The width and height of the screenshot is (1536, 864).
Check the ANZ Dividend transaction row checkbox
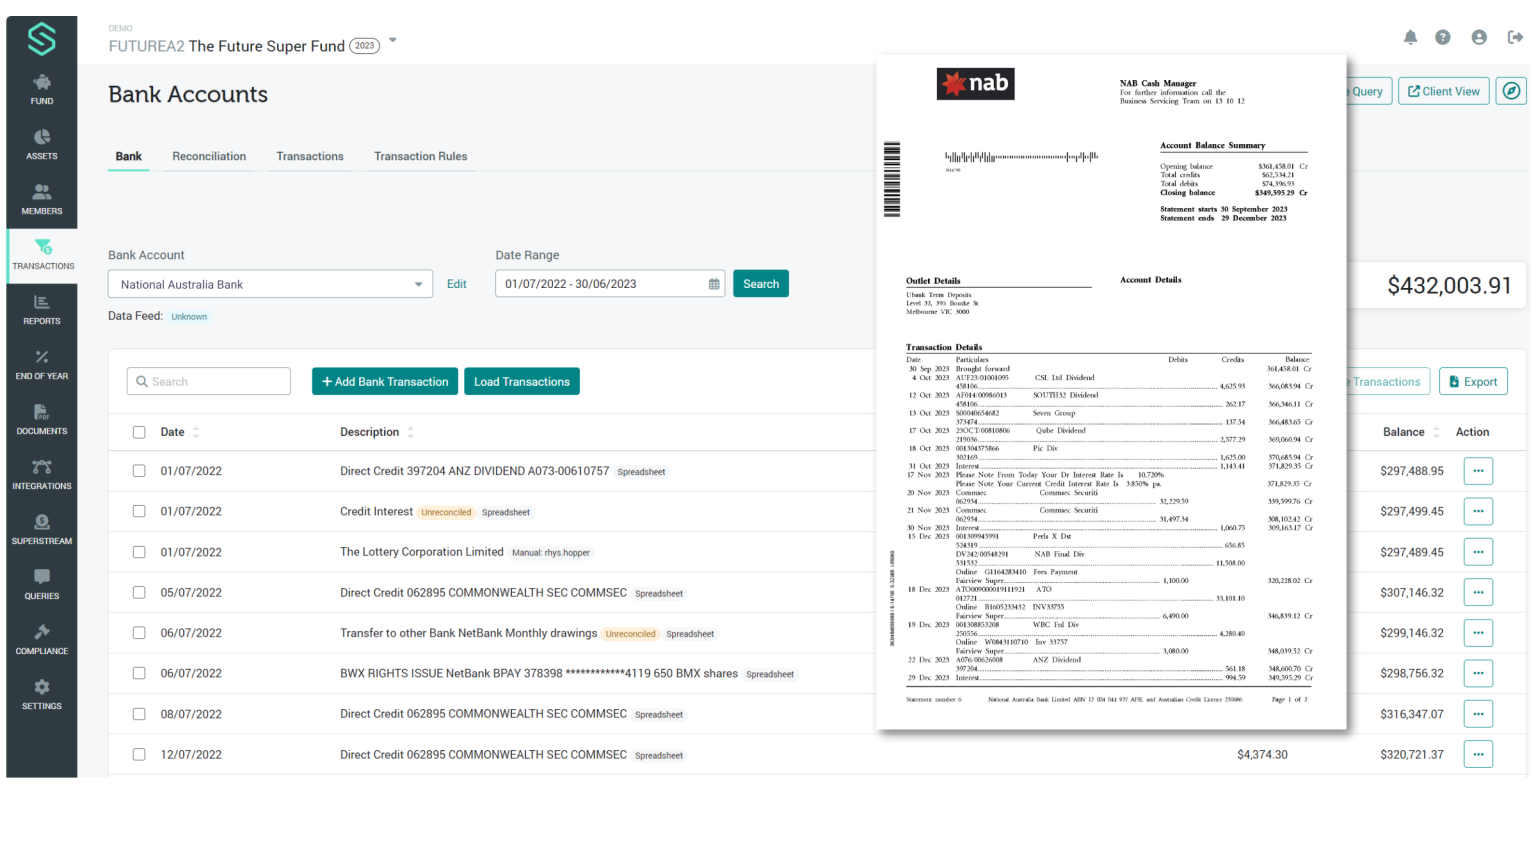[x=139, y=471]
